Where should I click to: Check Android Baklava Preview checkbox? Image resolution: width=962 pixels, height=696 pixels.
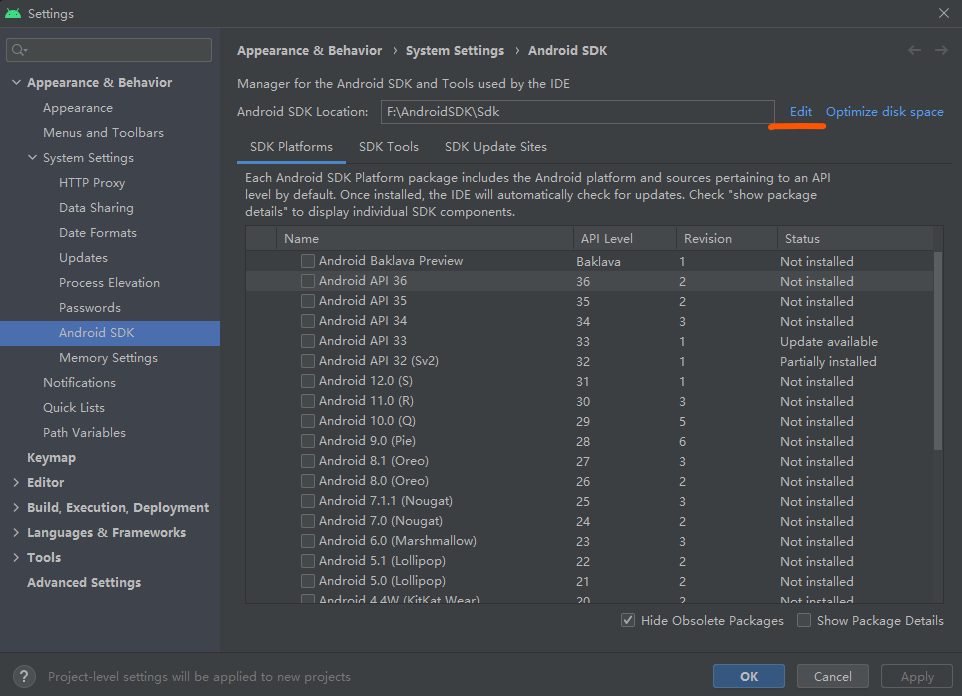pos(308,261)
